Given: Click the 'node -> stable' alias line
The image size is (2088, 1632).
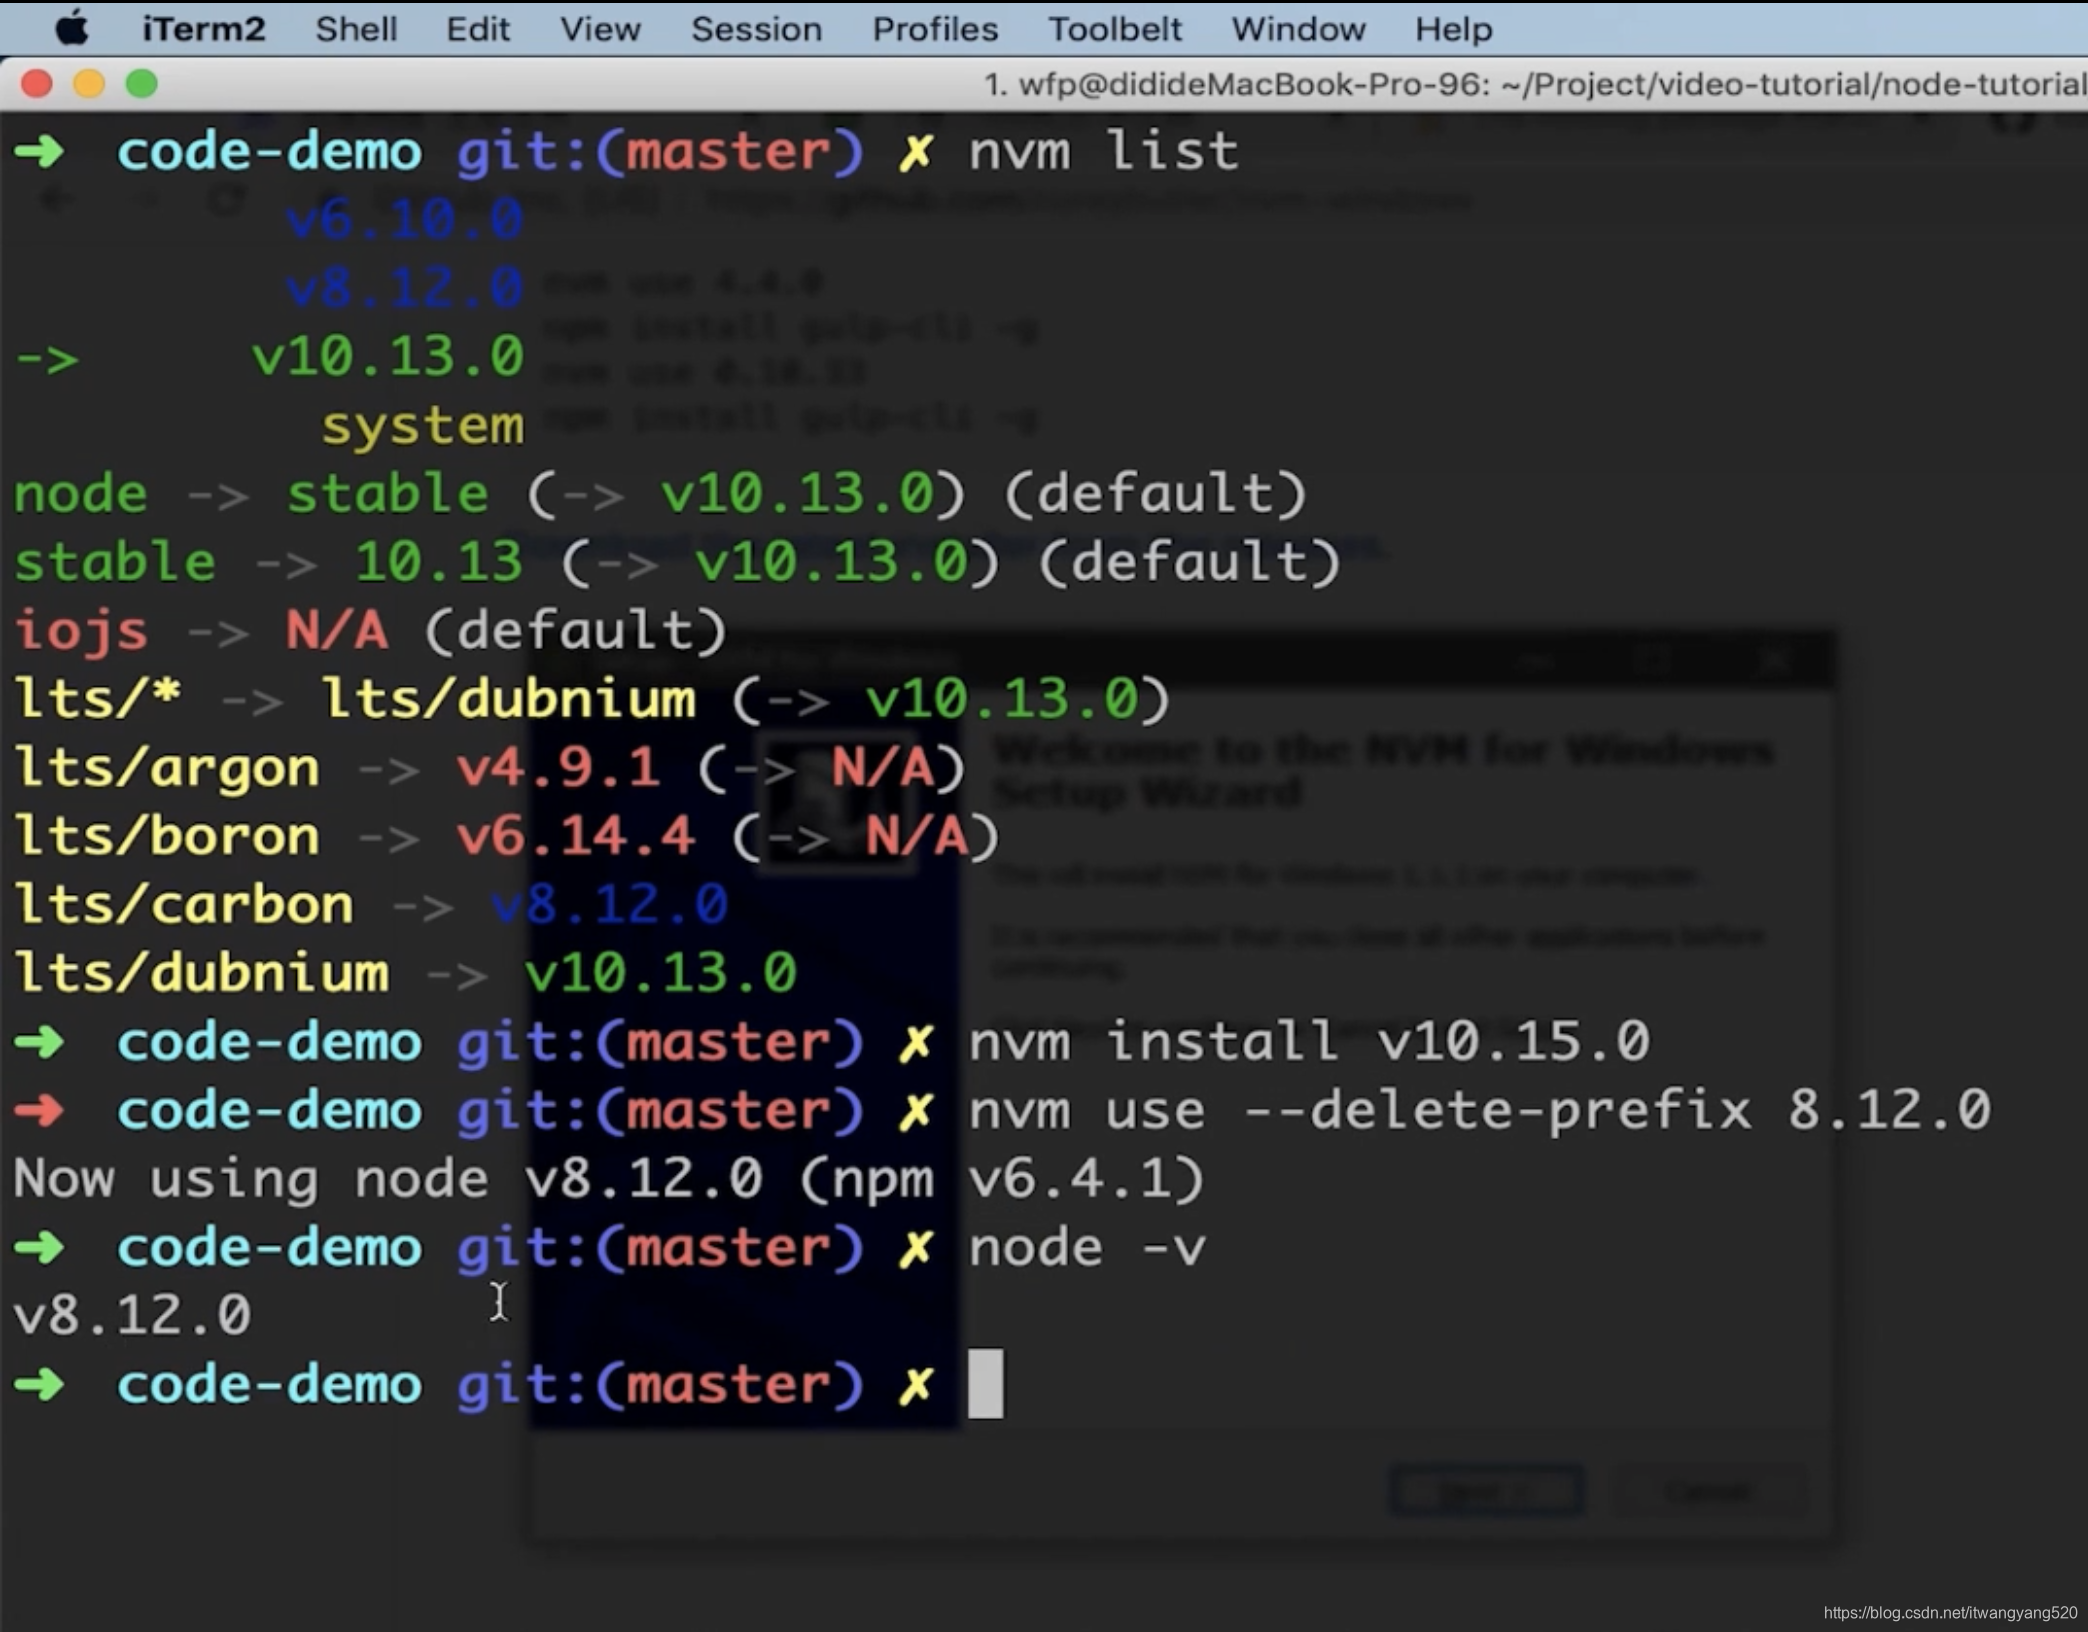Looking at the screenshot, I should click(660, 494).
